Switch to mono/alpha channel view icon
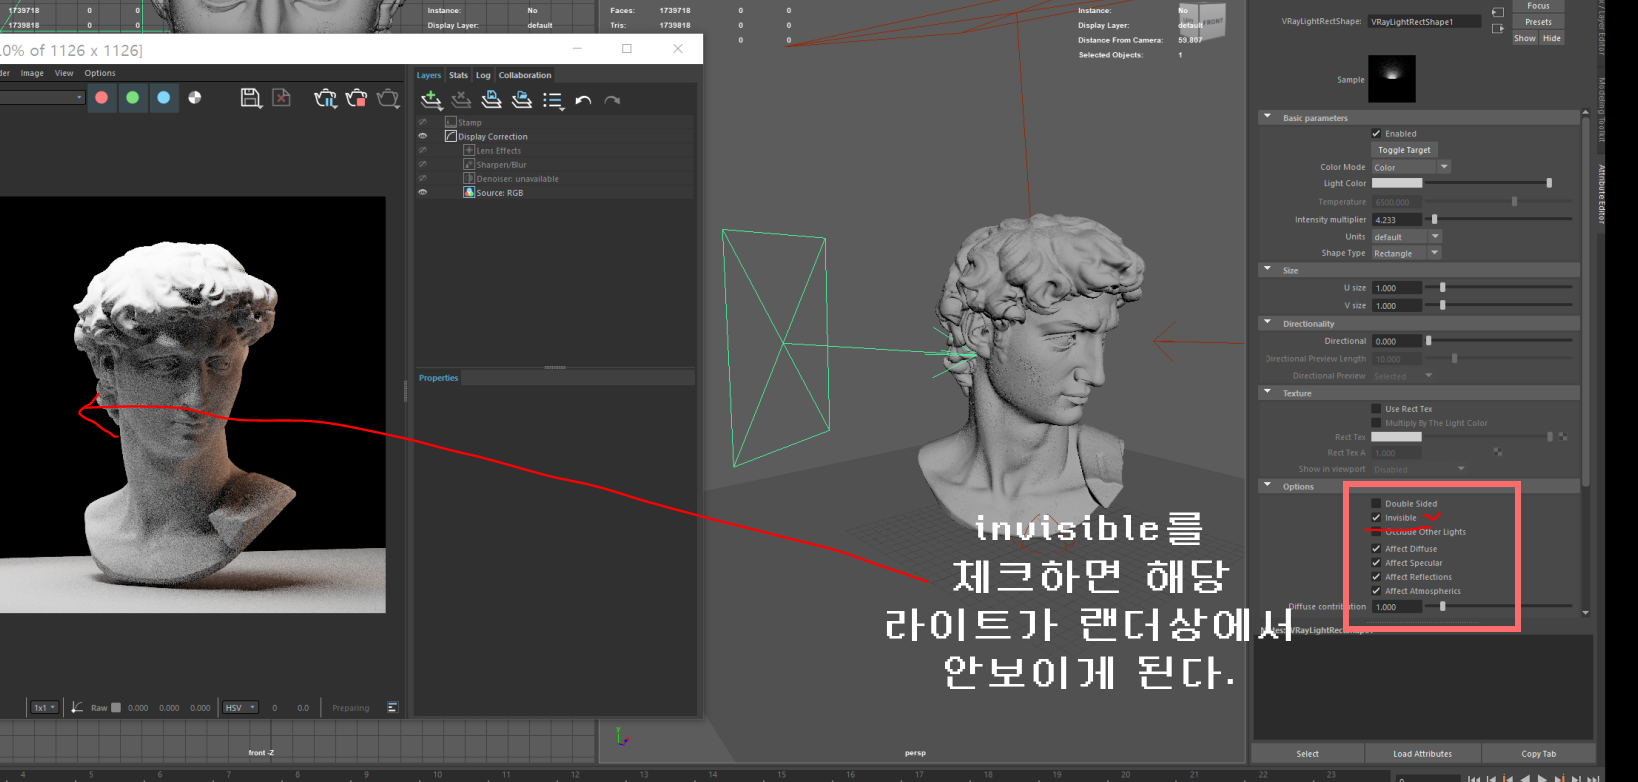This screenshot has height=782, width=1638. [195, 97]
